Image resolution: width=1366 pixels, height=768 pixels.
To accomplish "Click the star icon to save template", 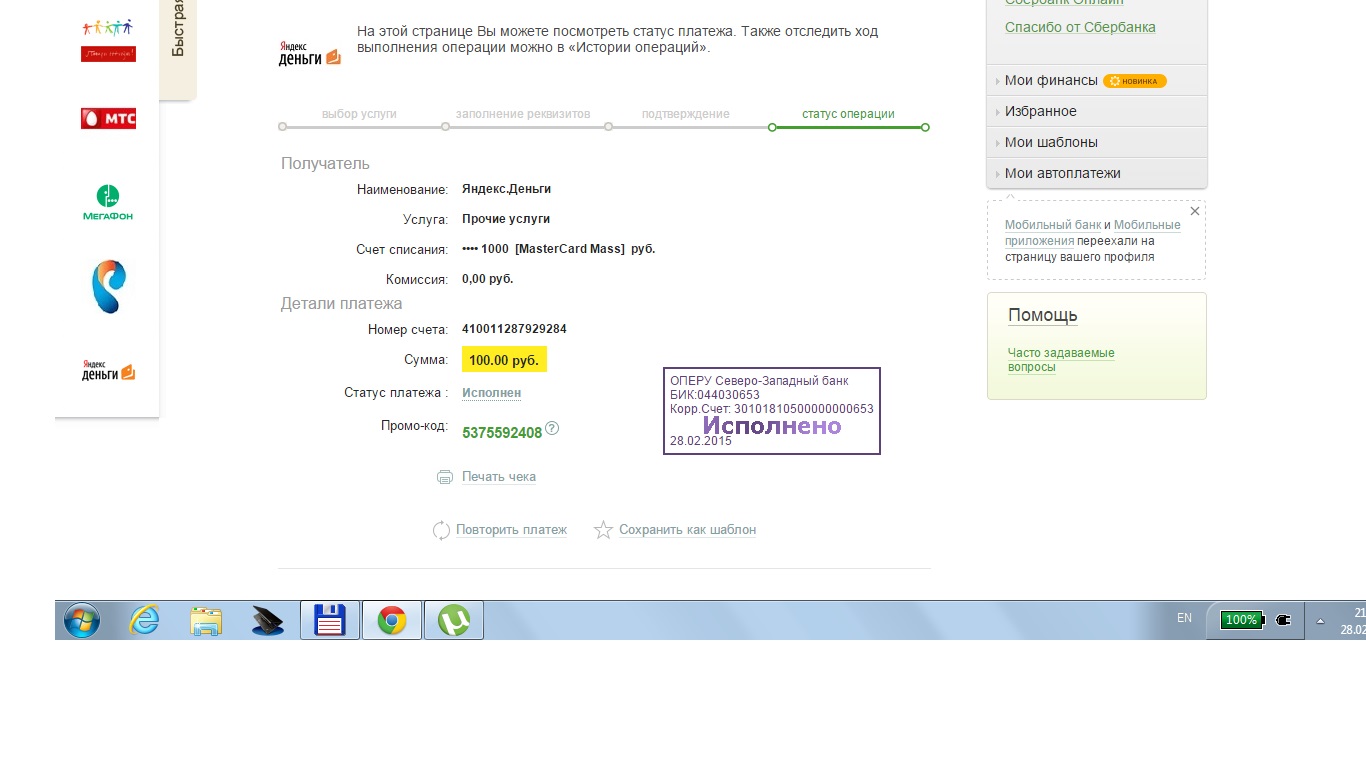I will (603, 530).
